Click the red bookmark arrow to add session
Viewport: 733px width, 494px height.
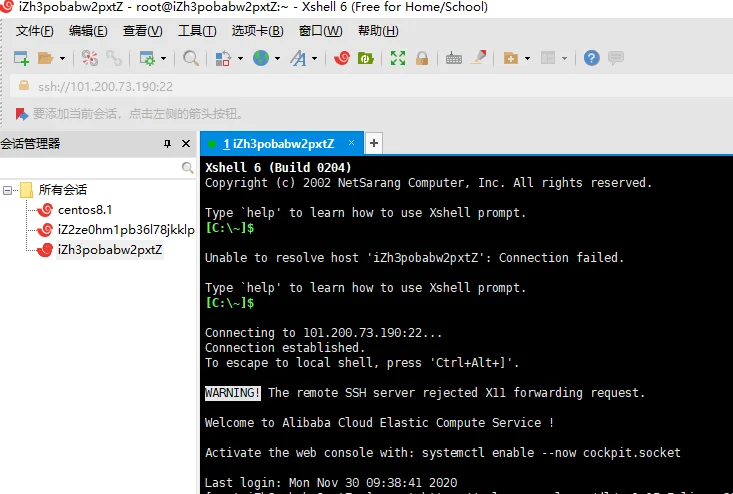coord(22,114)
